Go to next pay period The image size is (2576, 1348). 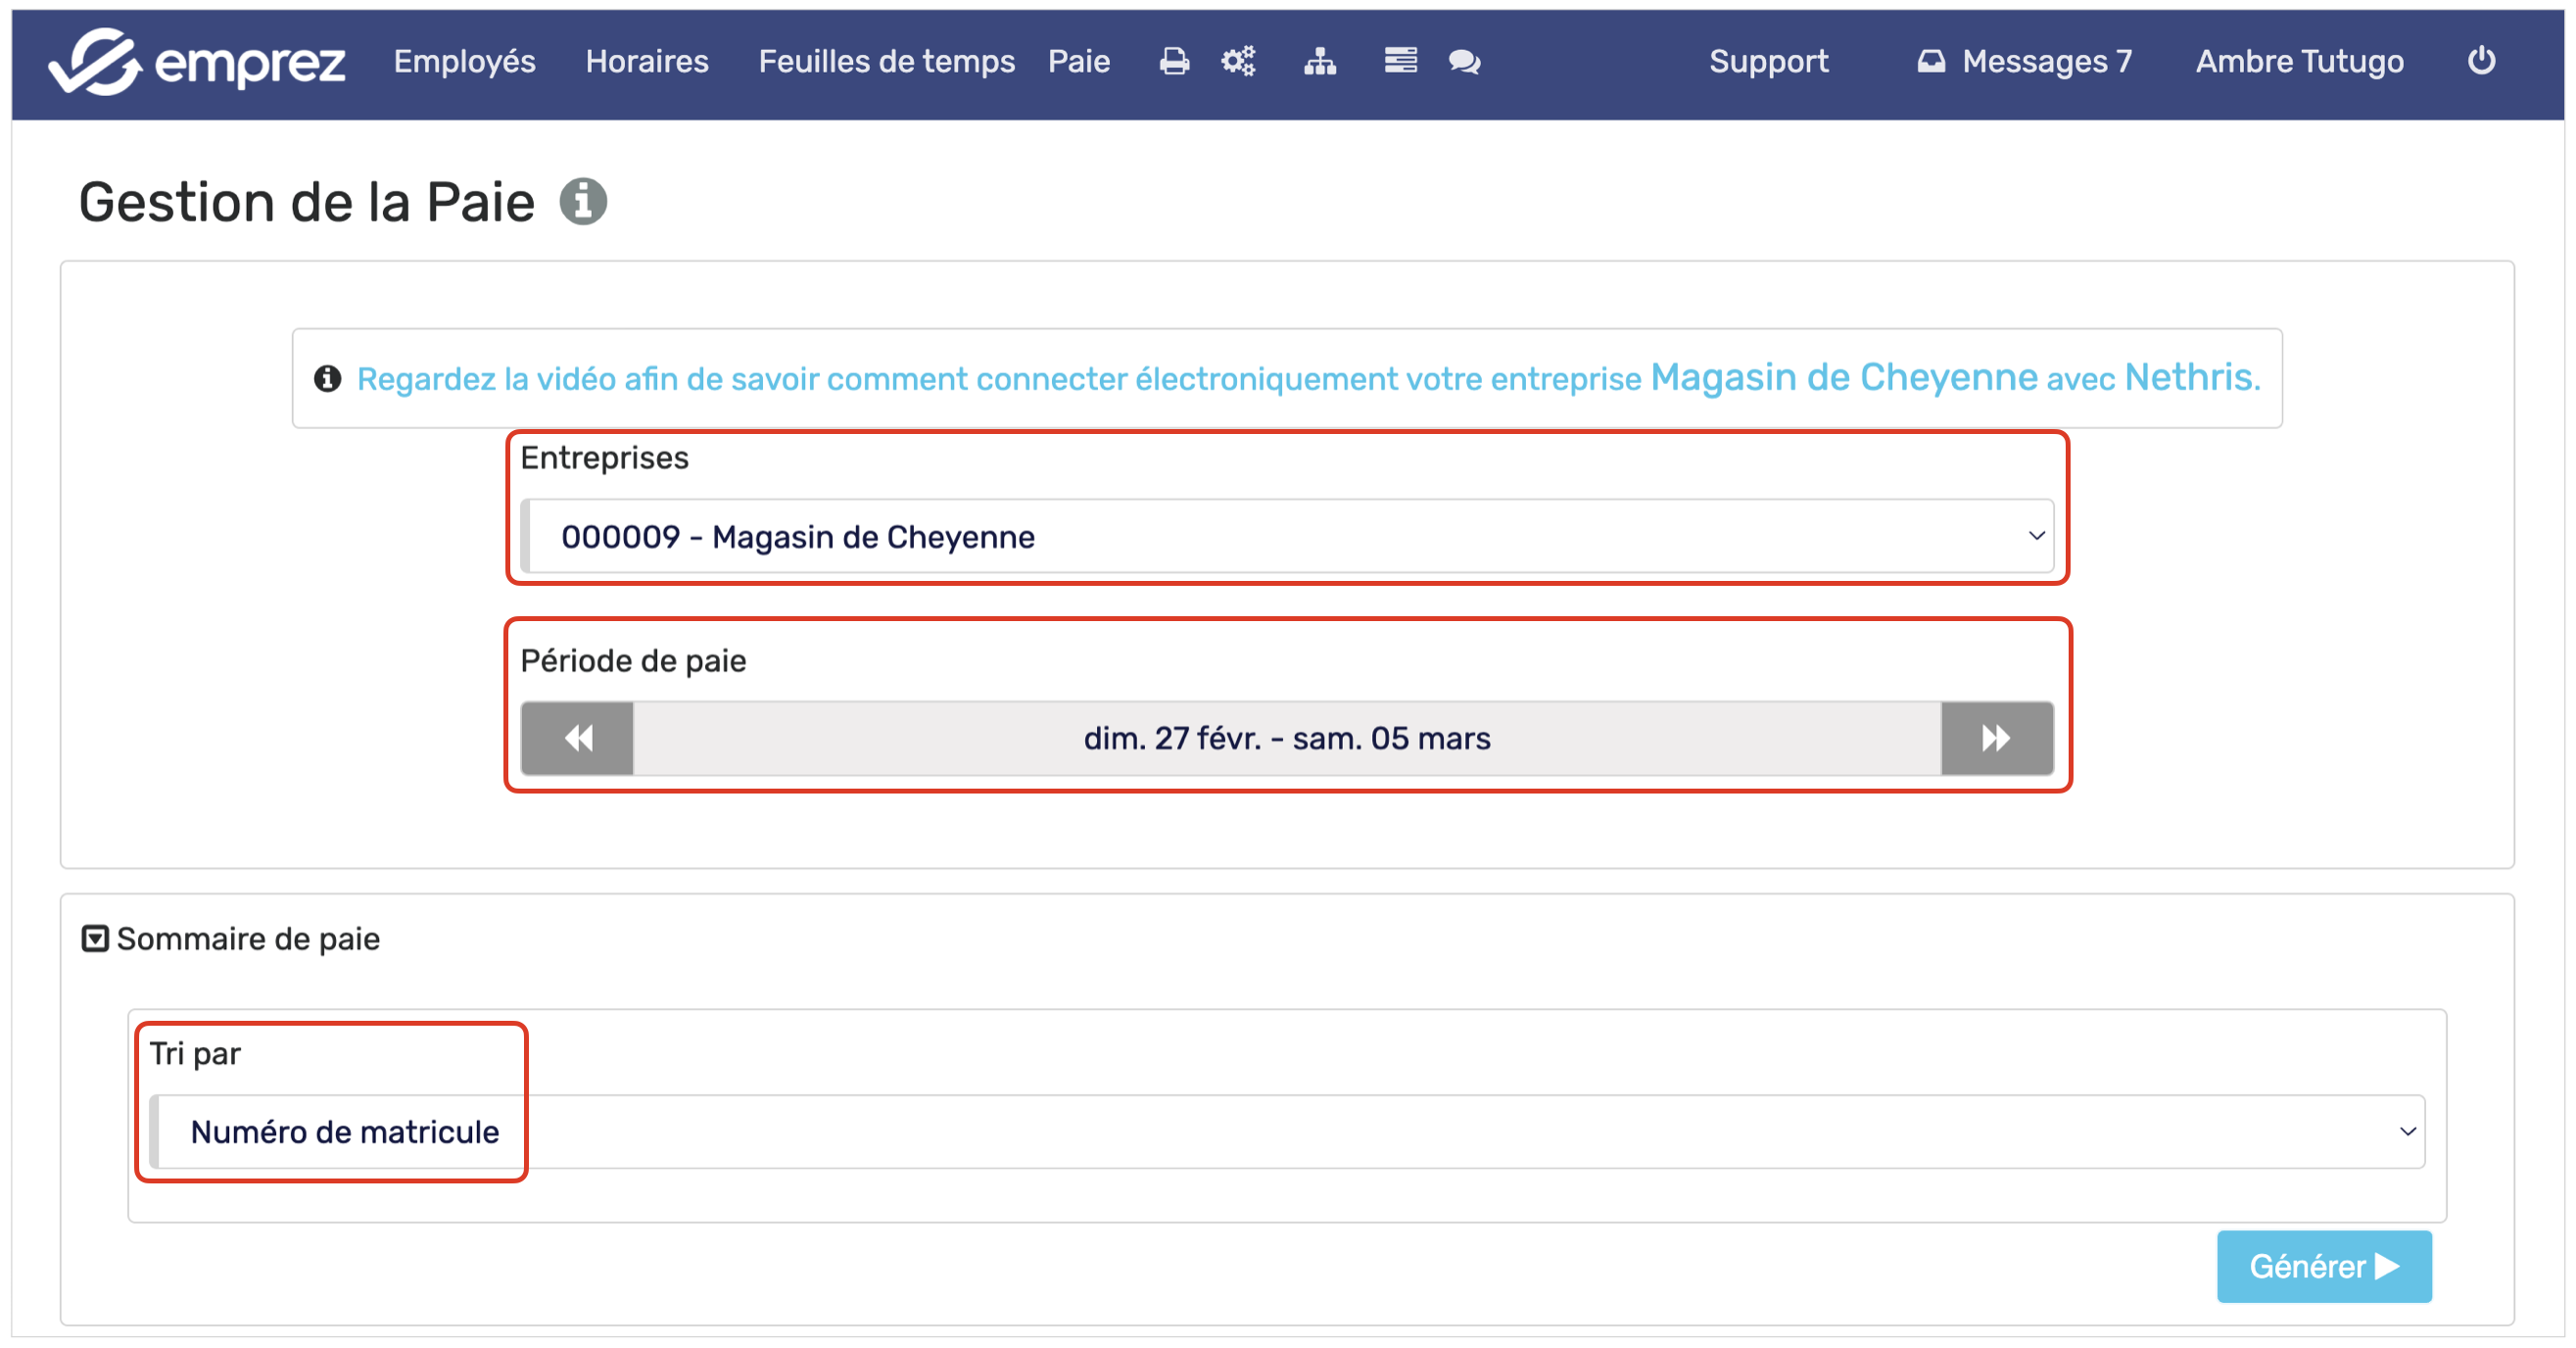click(1996, 739)
